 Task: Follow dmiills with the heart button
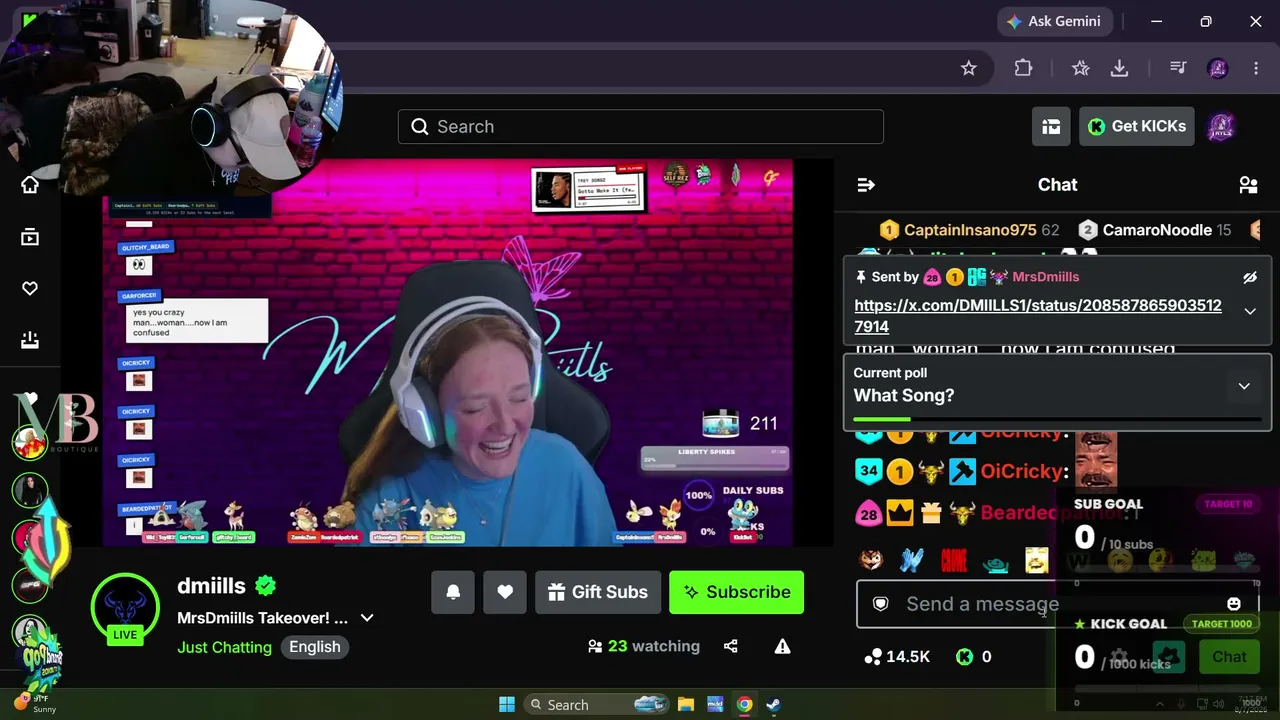(505, 592)
